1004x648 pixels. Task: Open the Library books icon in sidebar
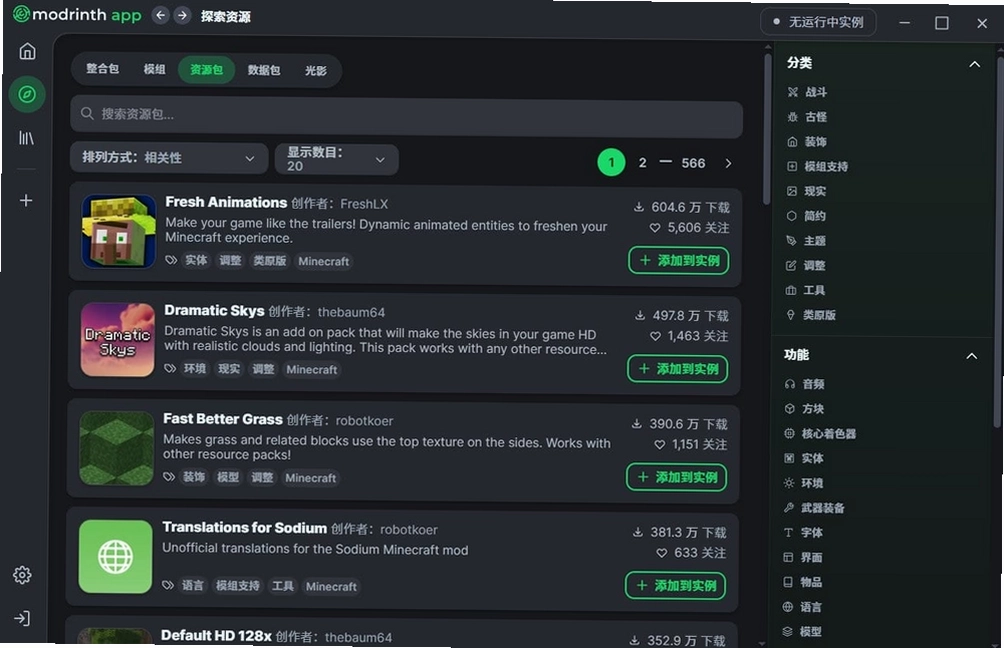click(x=26, y=138)
